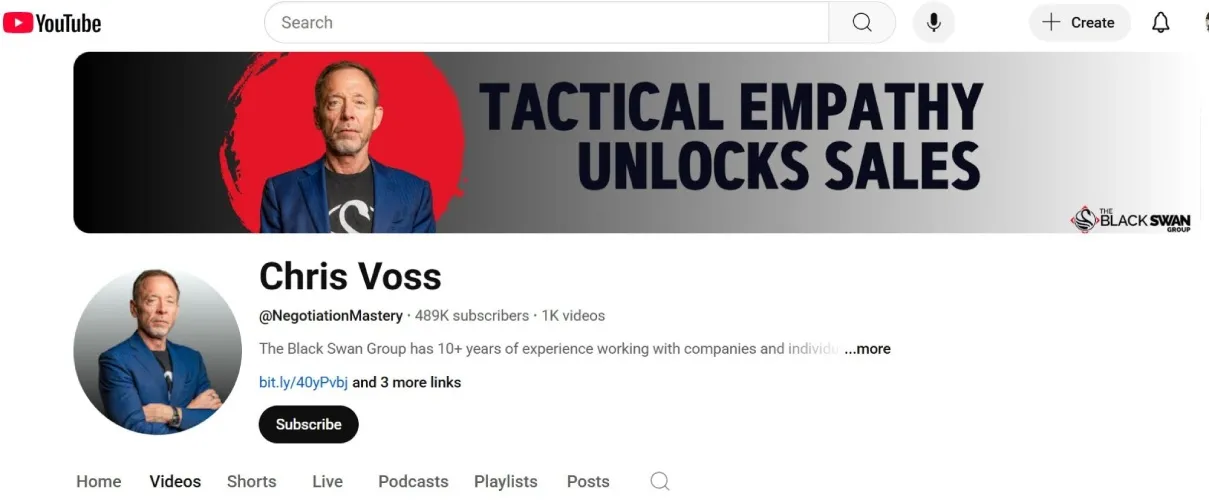The height and width of the screenshot is (500, 1209).
Task: Click the plus icon in Create
Action: (1051, 22)
